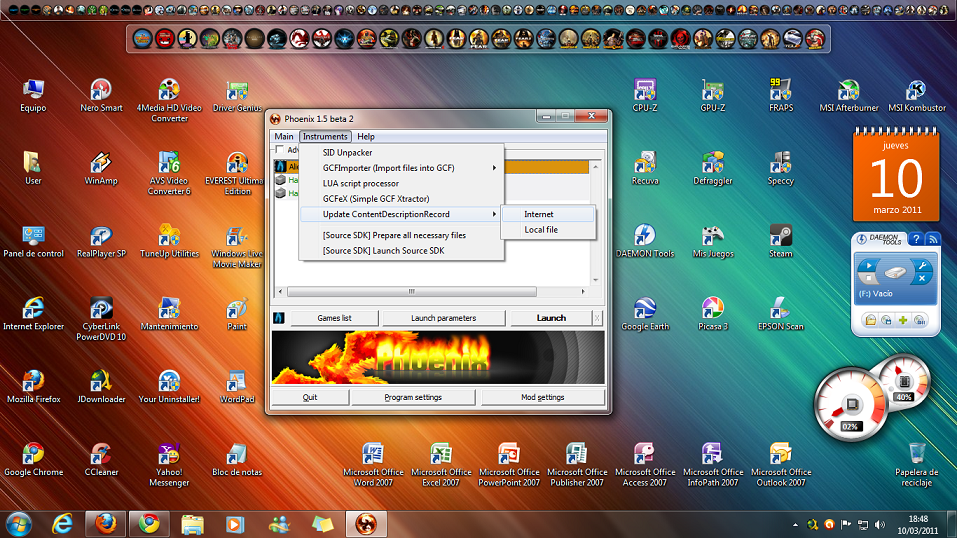Click the Quit button in Phoenix
The image size is (957, 538).
pyautogui.click(x=310, y=397)
